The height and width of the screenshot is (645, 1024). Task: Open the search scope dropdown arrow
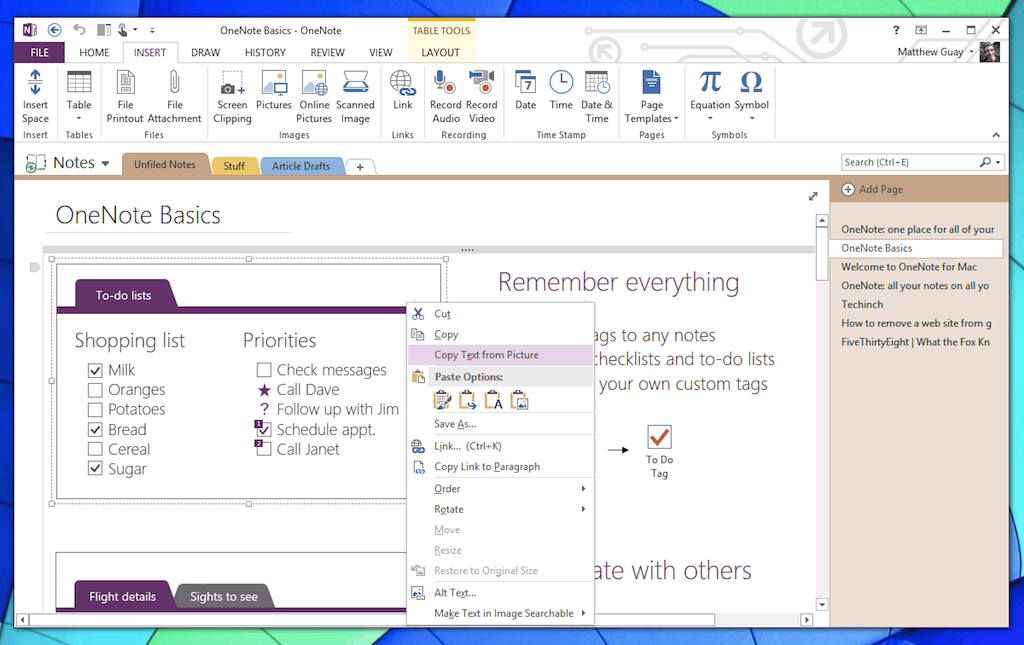[998, 163]
